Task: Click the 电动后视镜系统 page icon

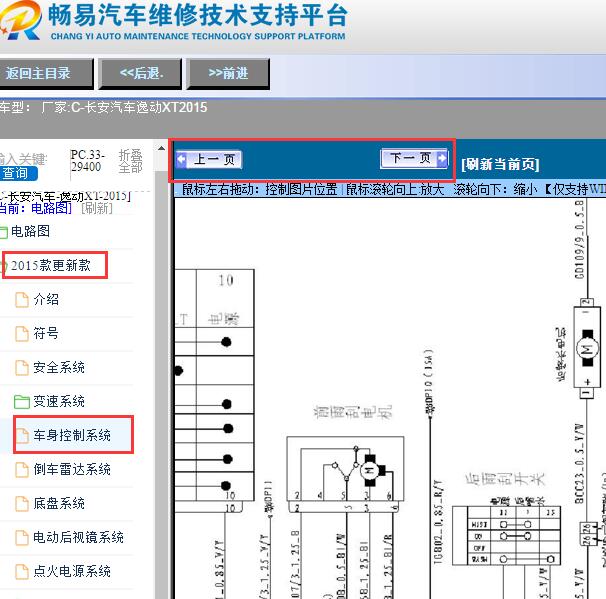Action: [x=22, y=538]
